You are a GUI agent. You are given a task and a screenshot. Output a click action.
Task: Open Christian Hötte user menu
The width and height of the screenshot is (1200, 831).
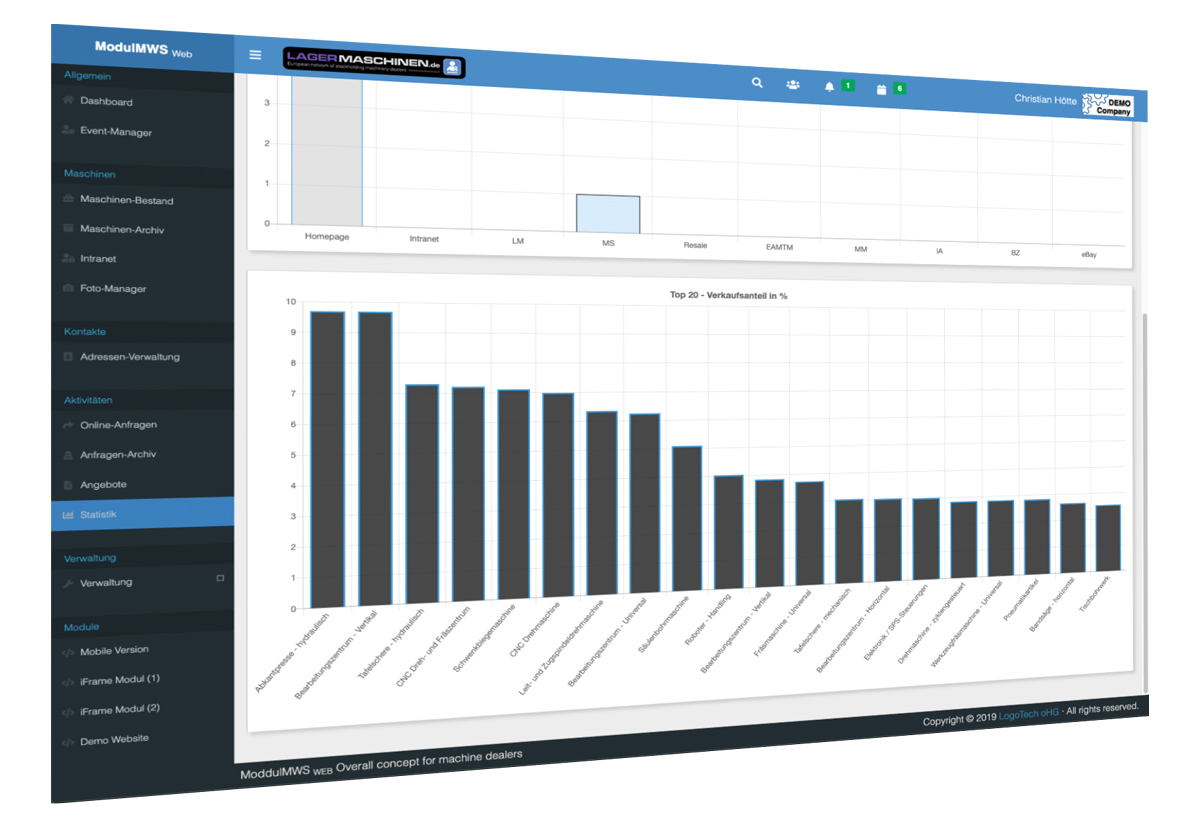pos(1046,99)
